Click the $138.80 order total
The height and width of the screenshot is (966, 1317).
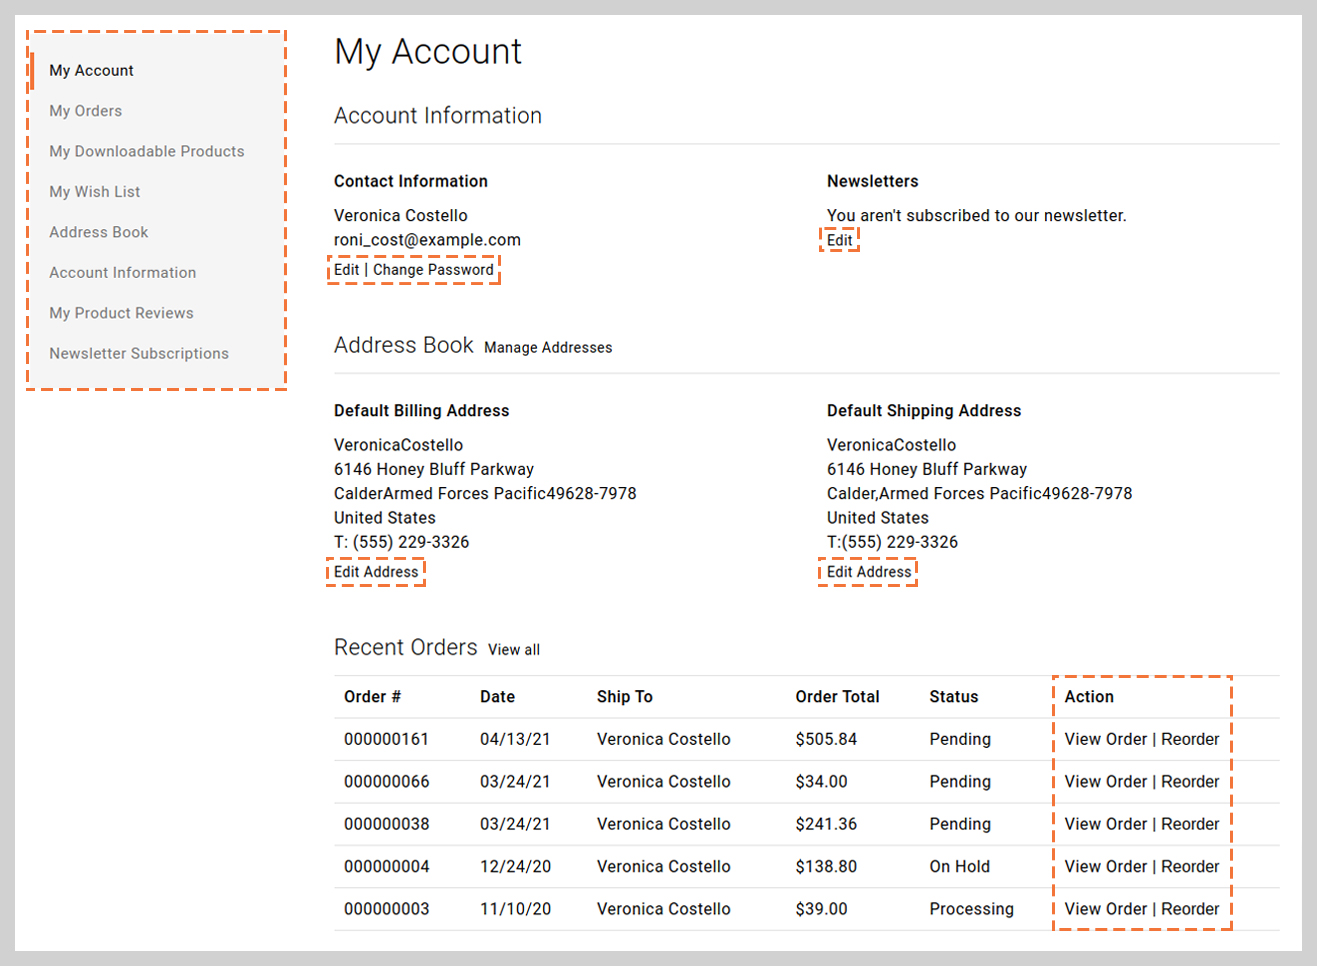tap(826, 867)
